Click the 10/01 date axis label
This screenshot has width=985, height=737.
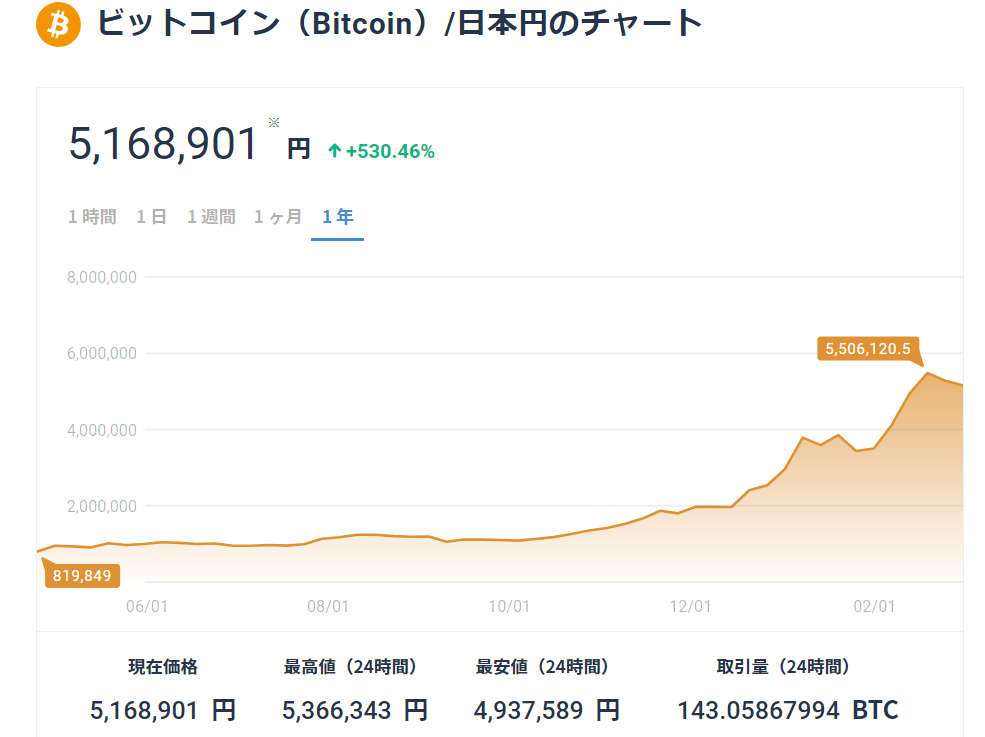click(509, 606)
